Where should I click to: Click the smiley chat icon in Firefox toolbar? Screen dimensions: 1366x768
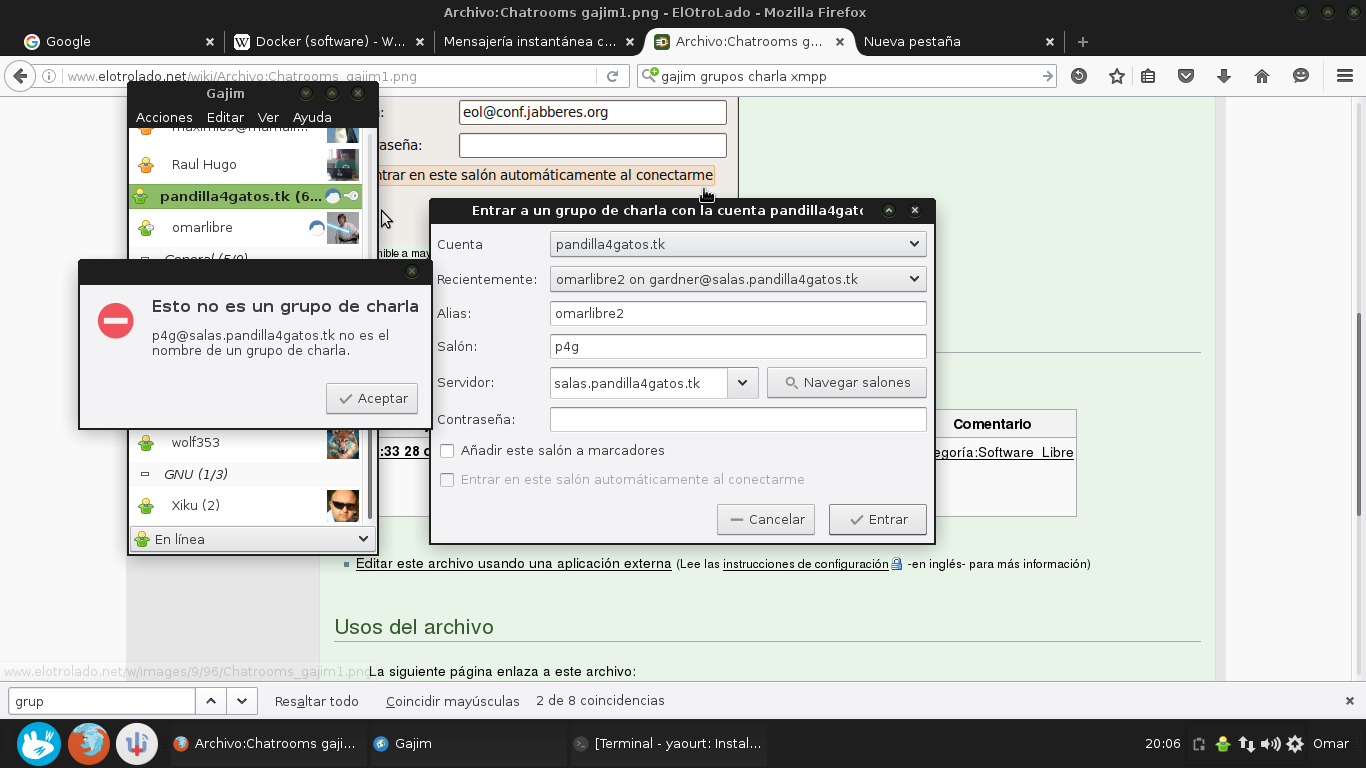(x=1301, y=76)
